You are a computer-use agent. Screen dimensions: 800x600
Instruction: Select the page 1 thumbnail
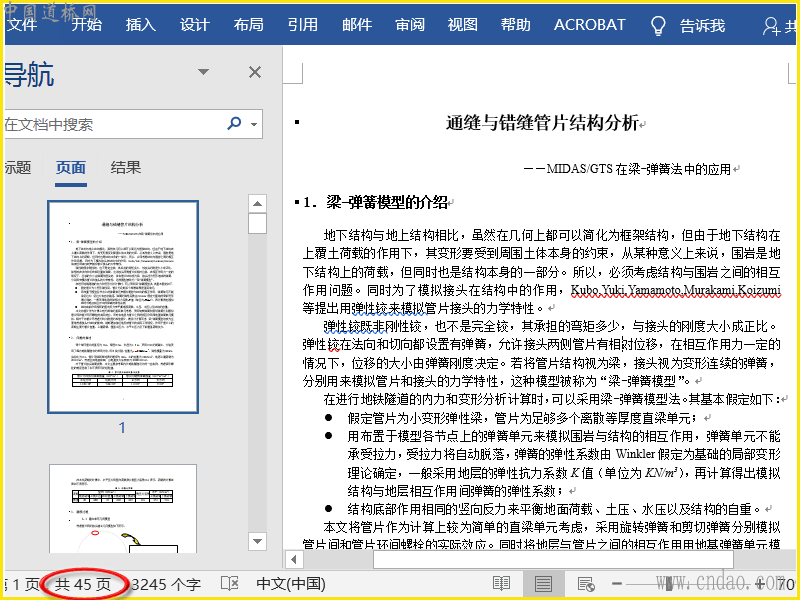click(122, 306)
